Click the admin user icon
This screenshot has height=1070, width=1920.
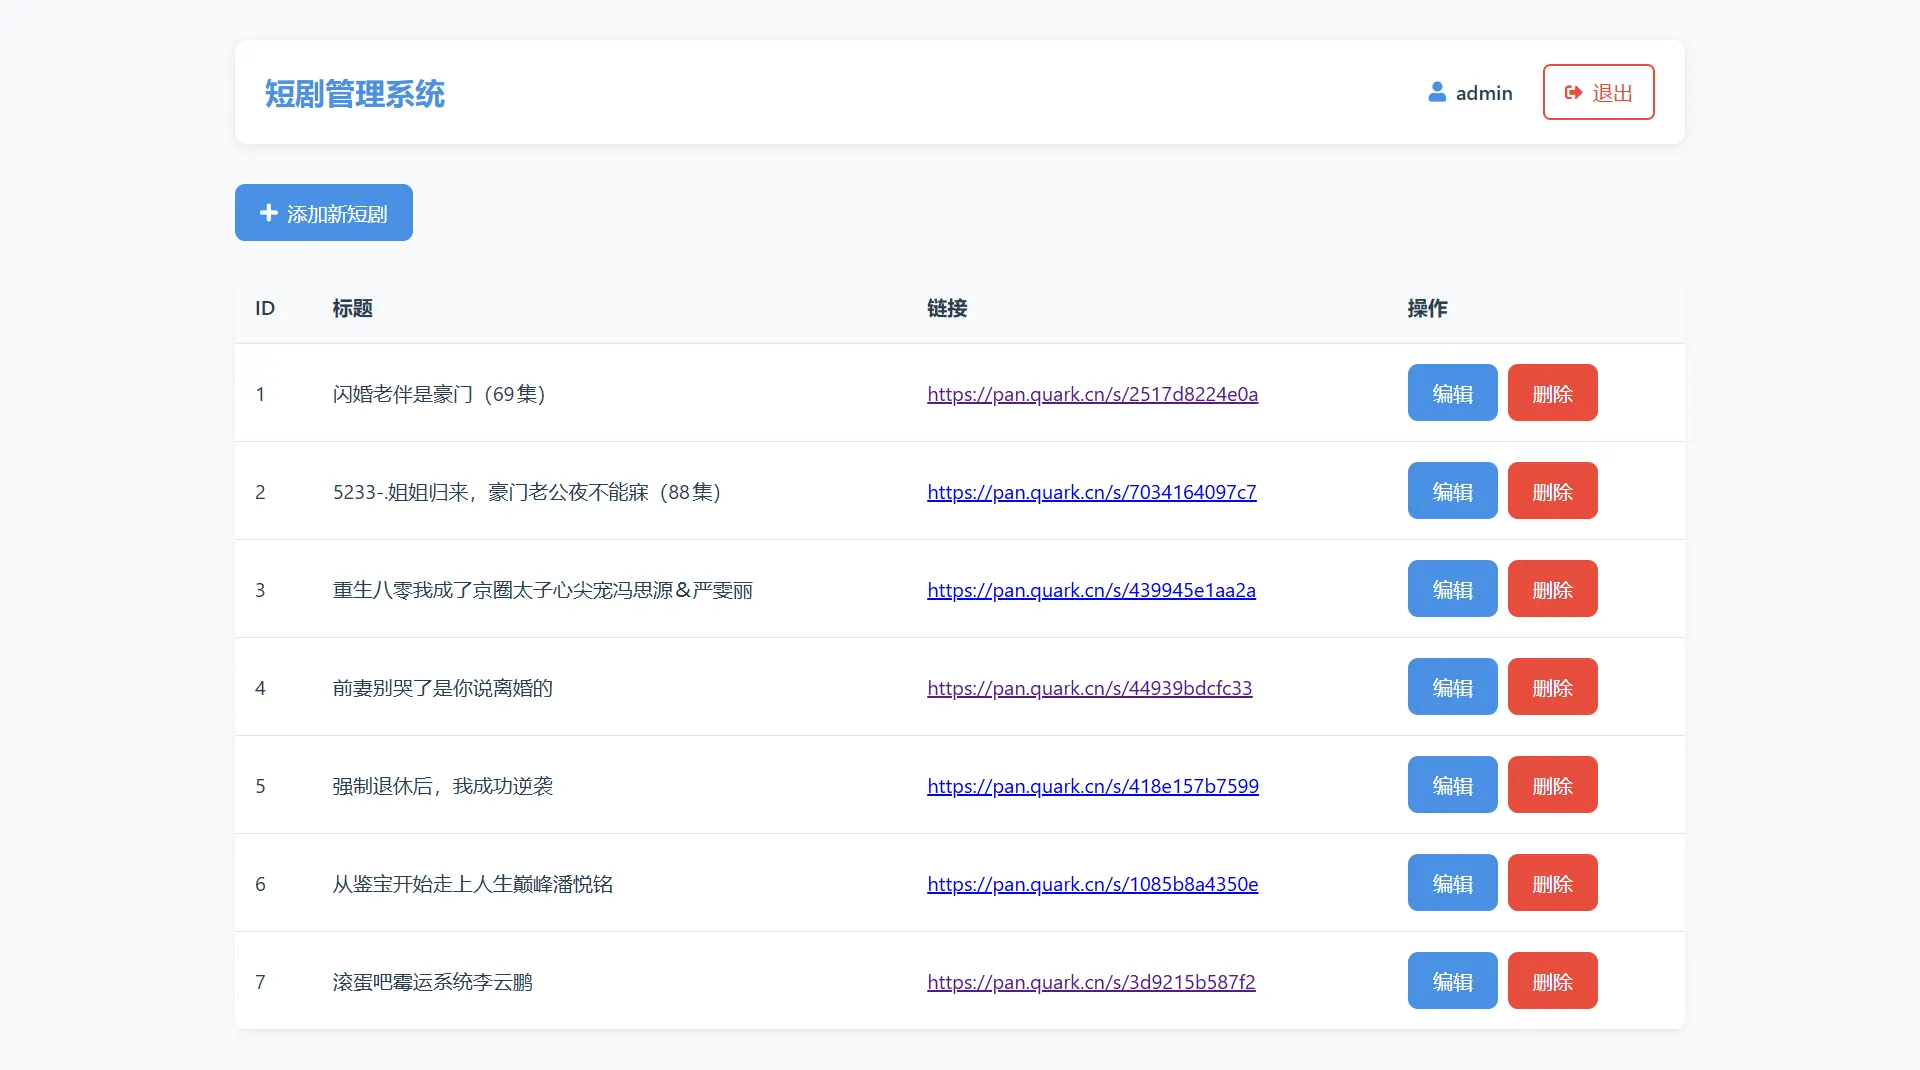point(1437,92)
